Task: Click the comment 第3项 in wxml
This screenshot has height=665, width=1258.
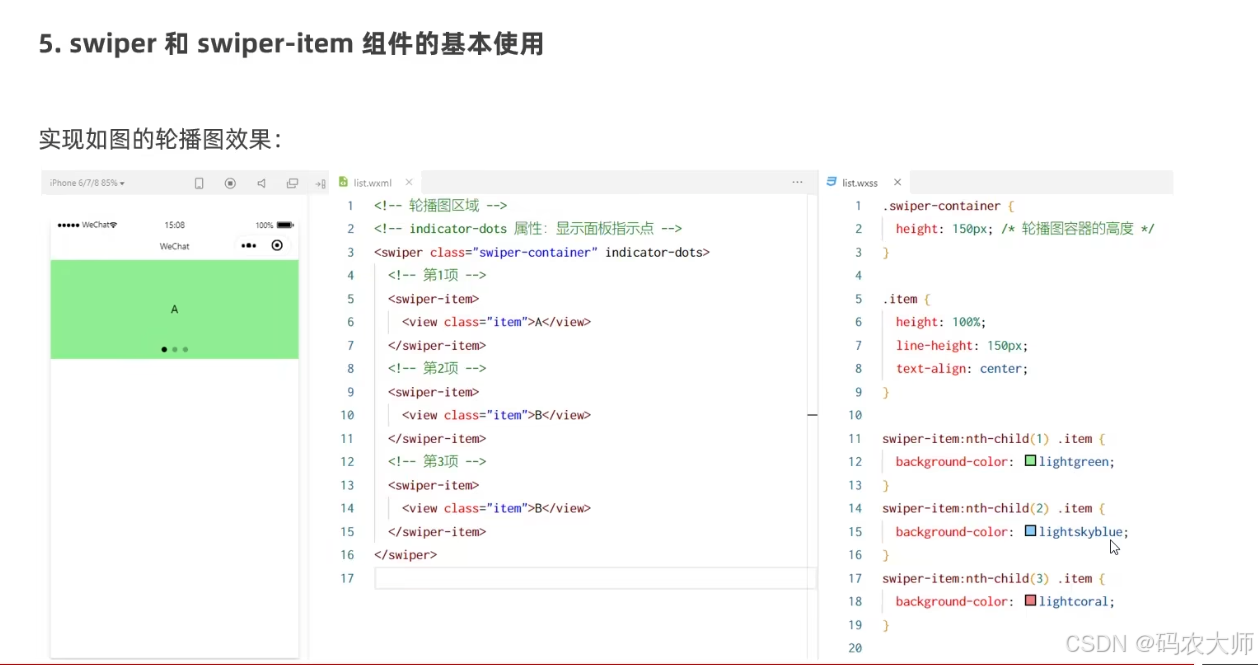Action: coord(437,461)
